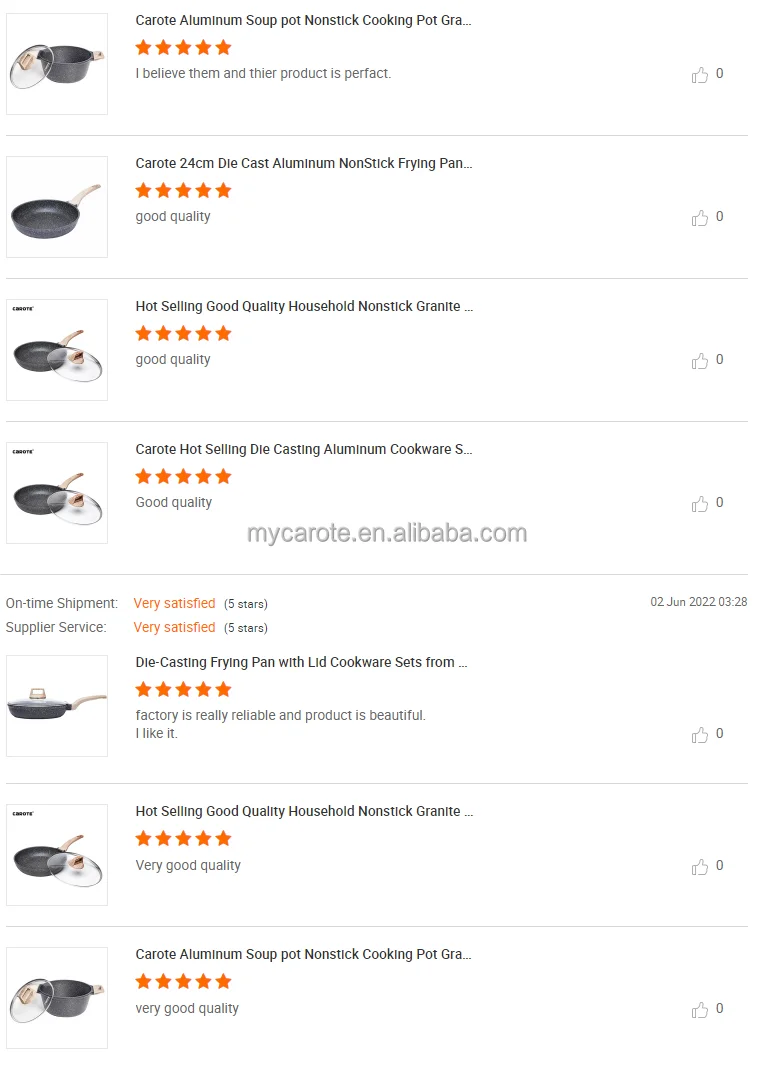This screenshot has height=1067, width=773.
Task: Like the Household Granite review reading "Very good quality"
Action: (x=700, y=867)
